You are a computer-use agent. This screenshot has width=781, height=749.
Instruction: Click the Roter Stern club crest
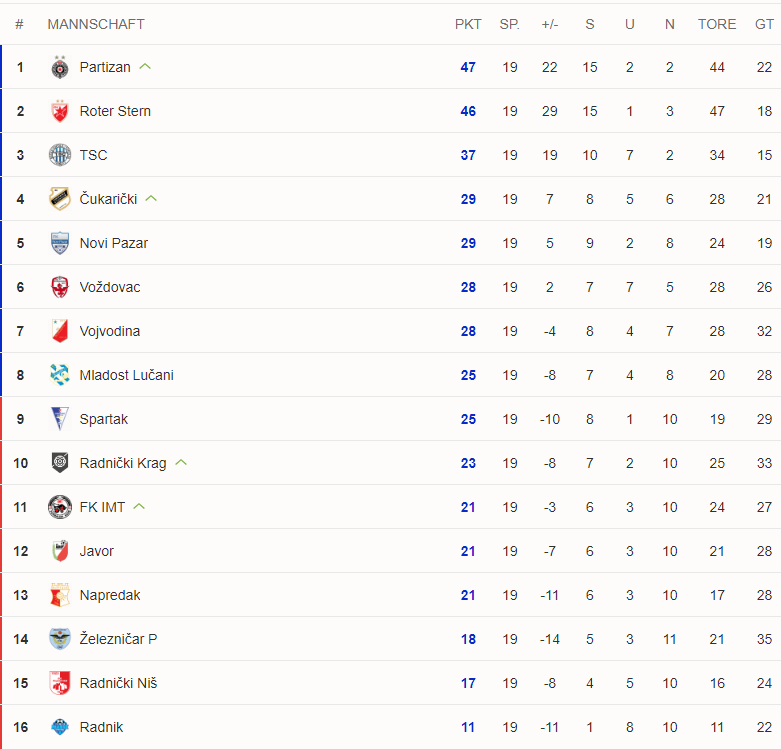pos(60,112)
